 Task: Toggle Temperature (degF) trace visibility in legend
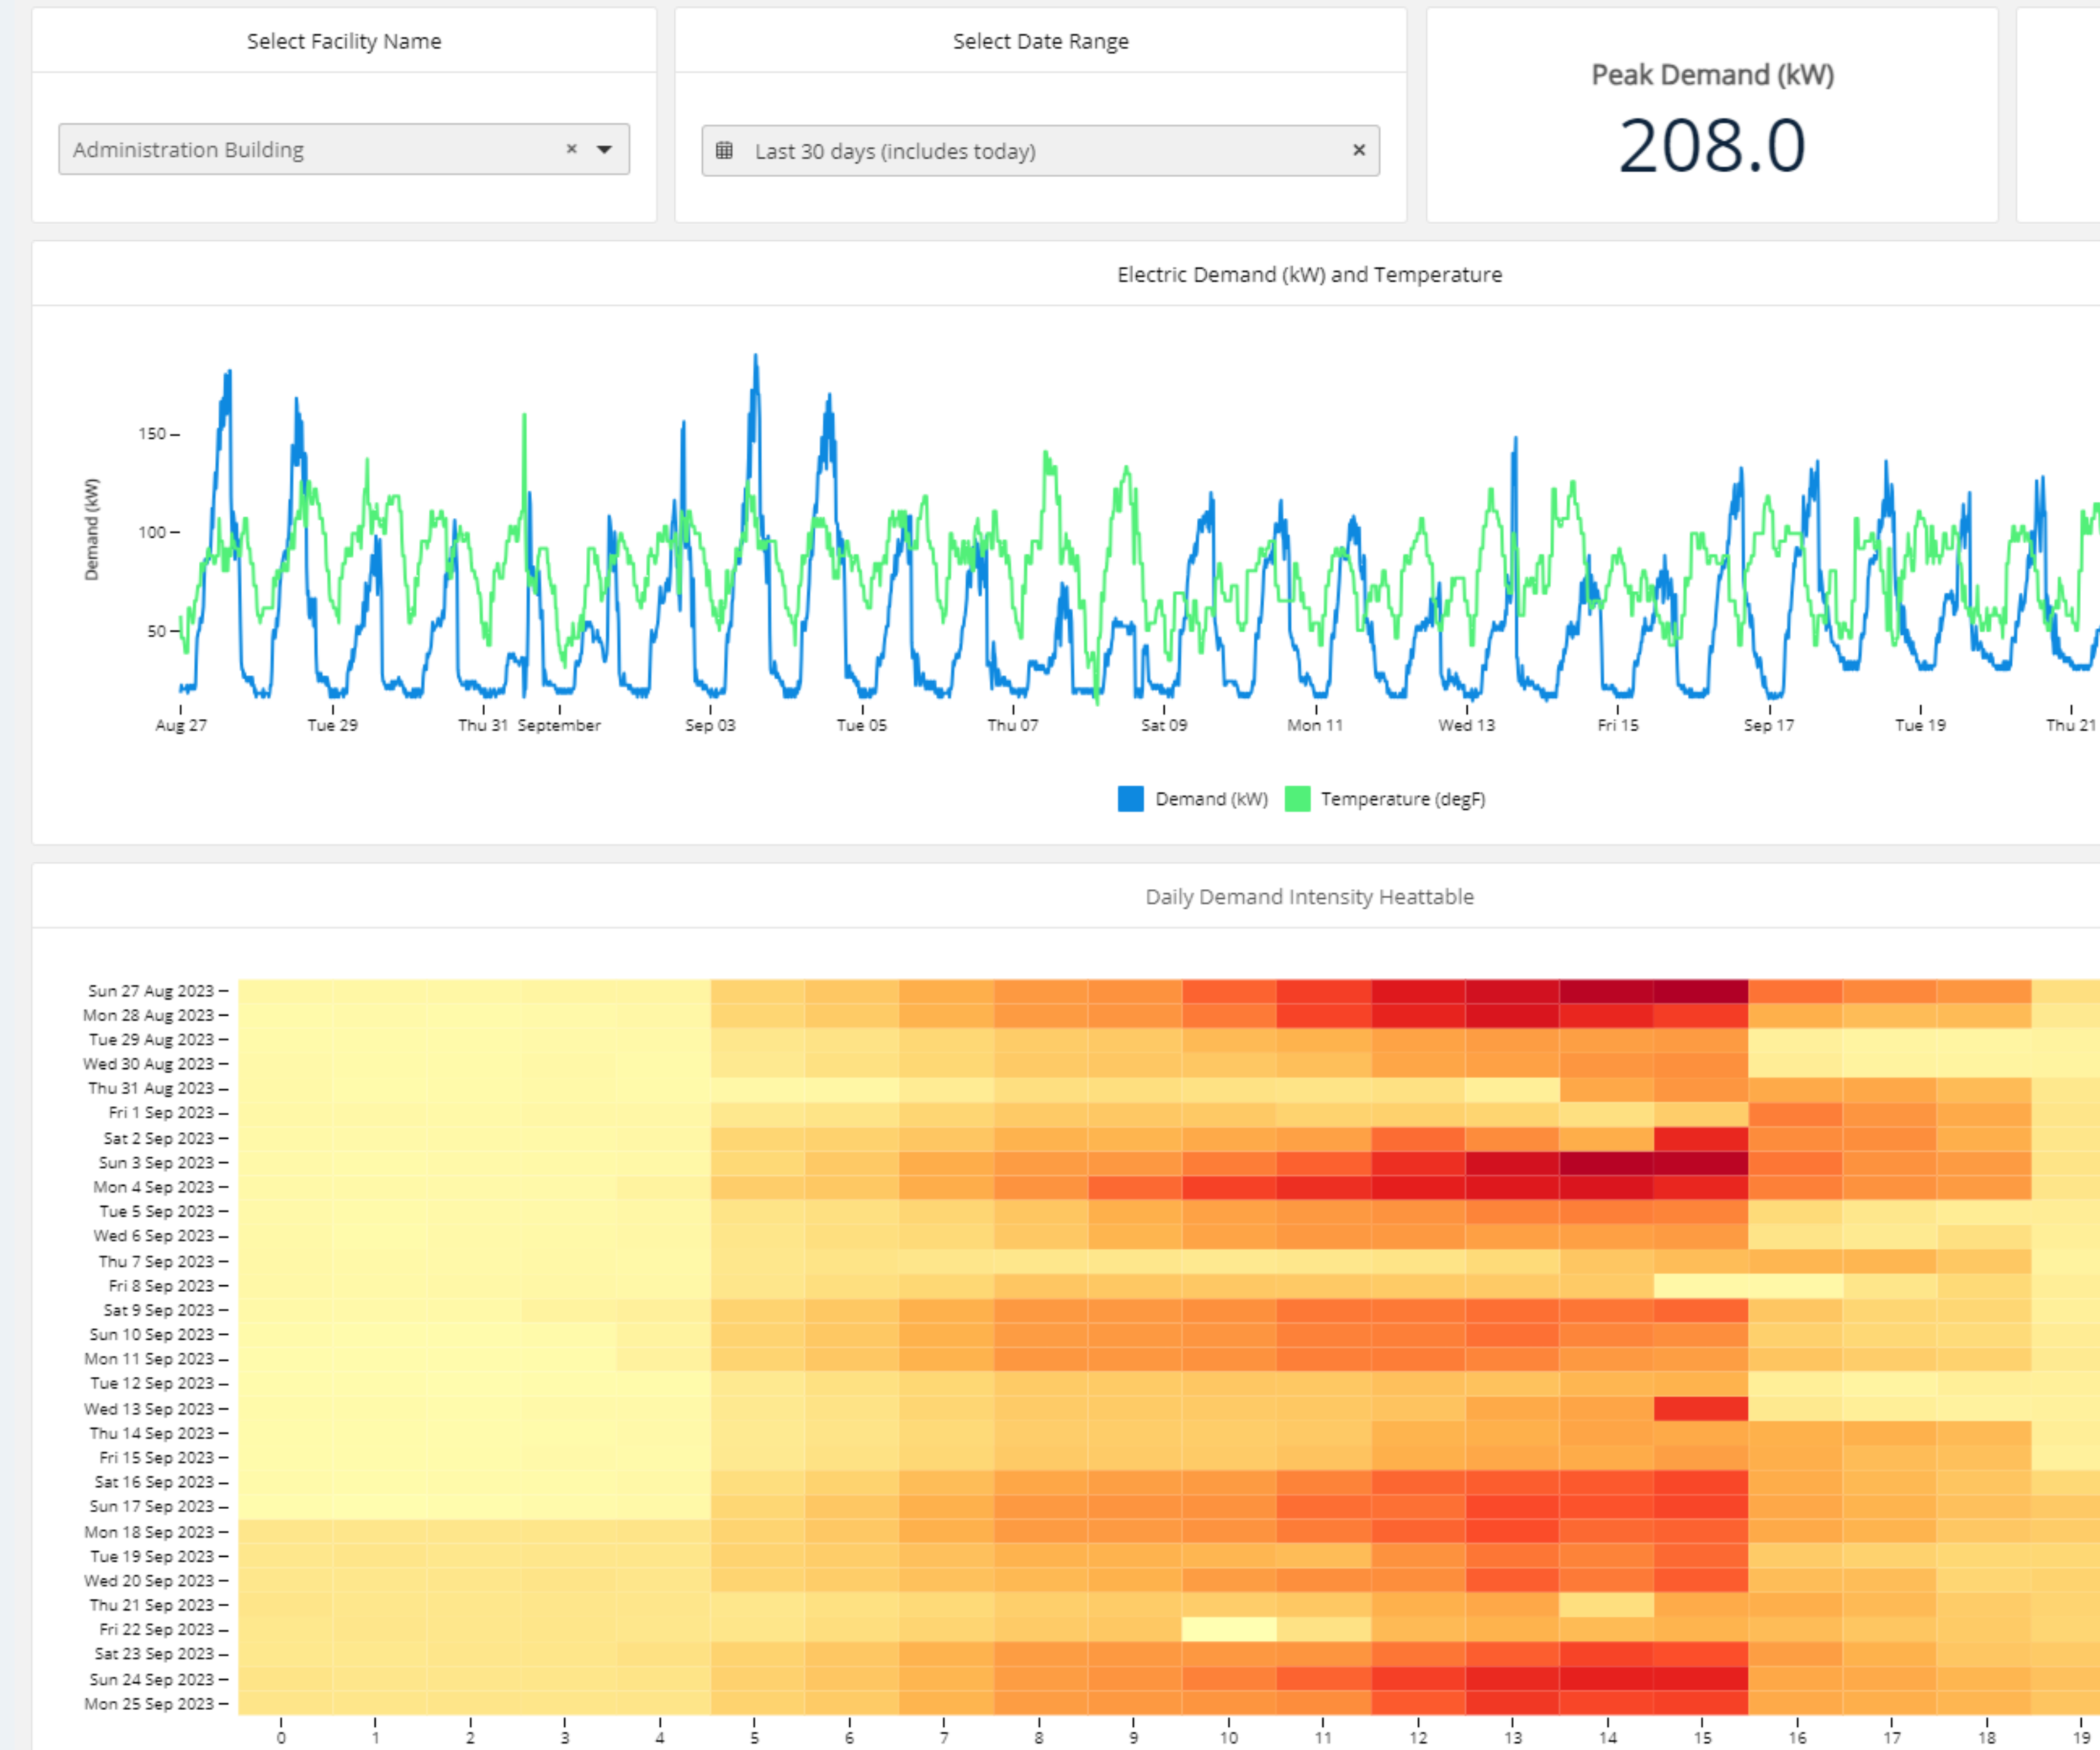[1402, 799]
